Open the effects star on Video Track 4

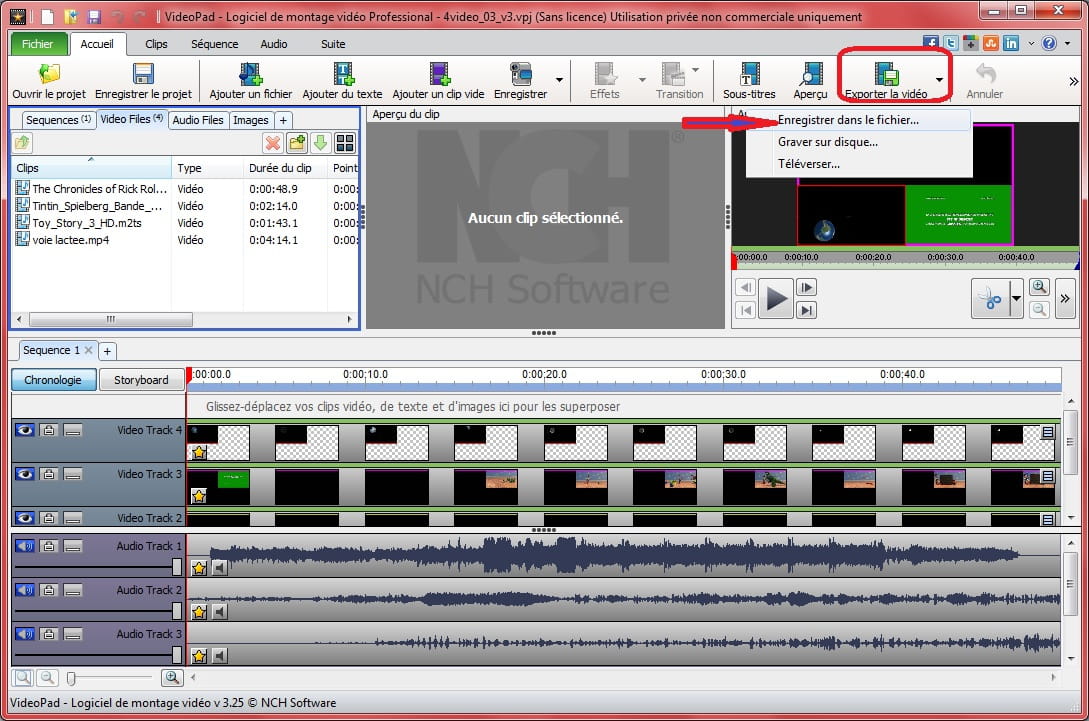click(199, 453)
